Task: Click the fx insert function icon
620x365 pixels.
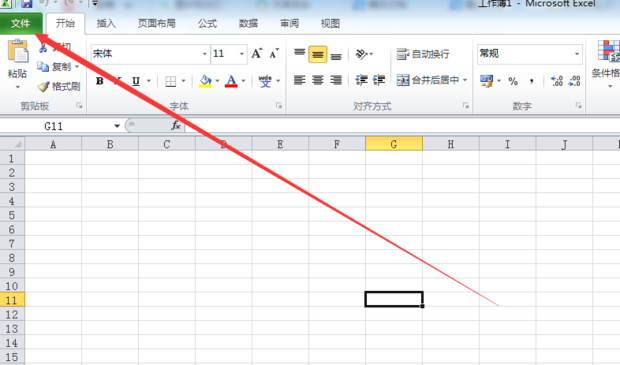Action: [176, 126]
